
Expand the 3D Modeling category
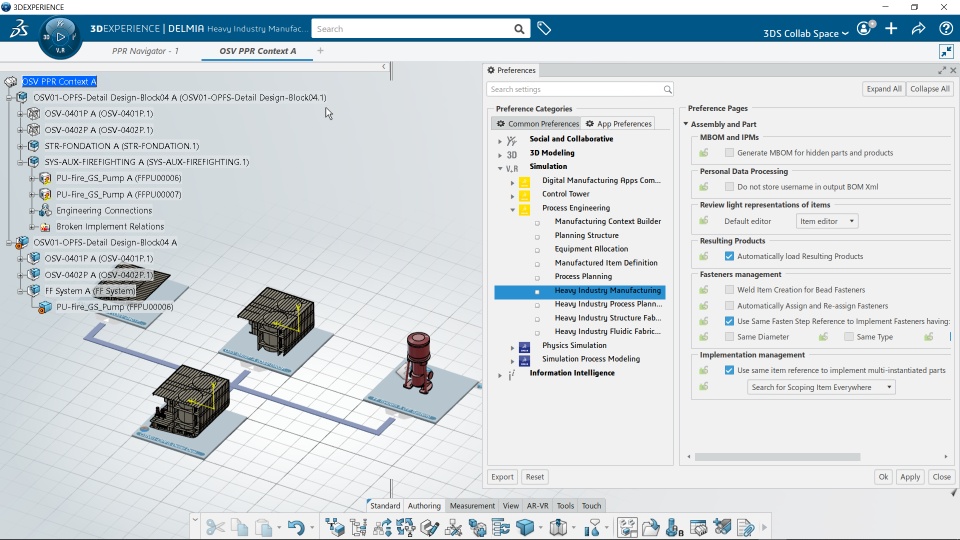point(500,155)
